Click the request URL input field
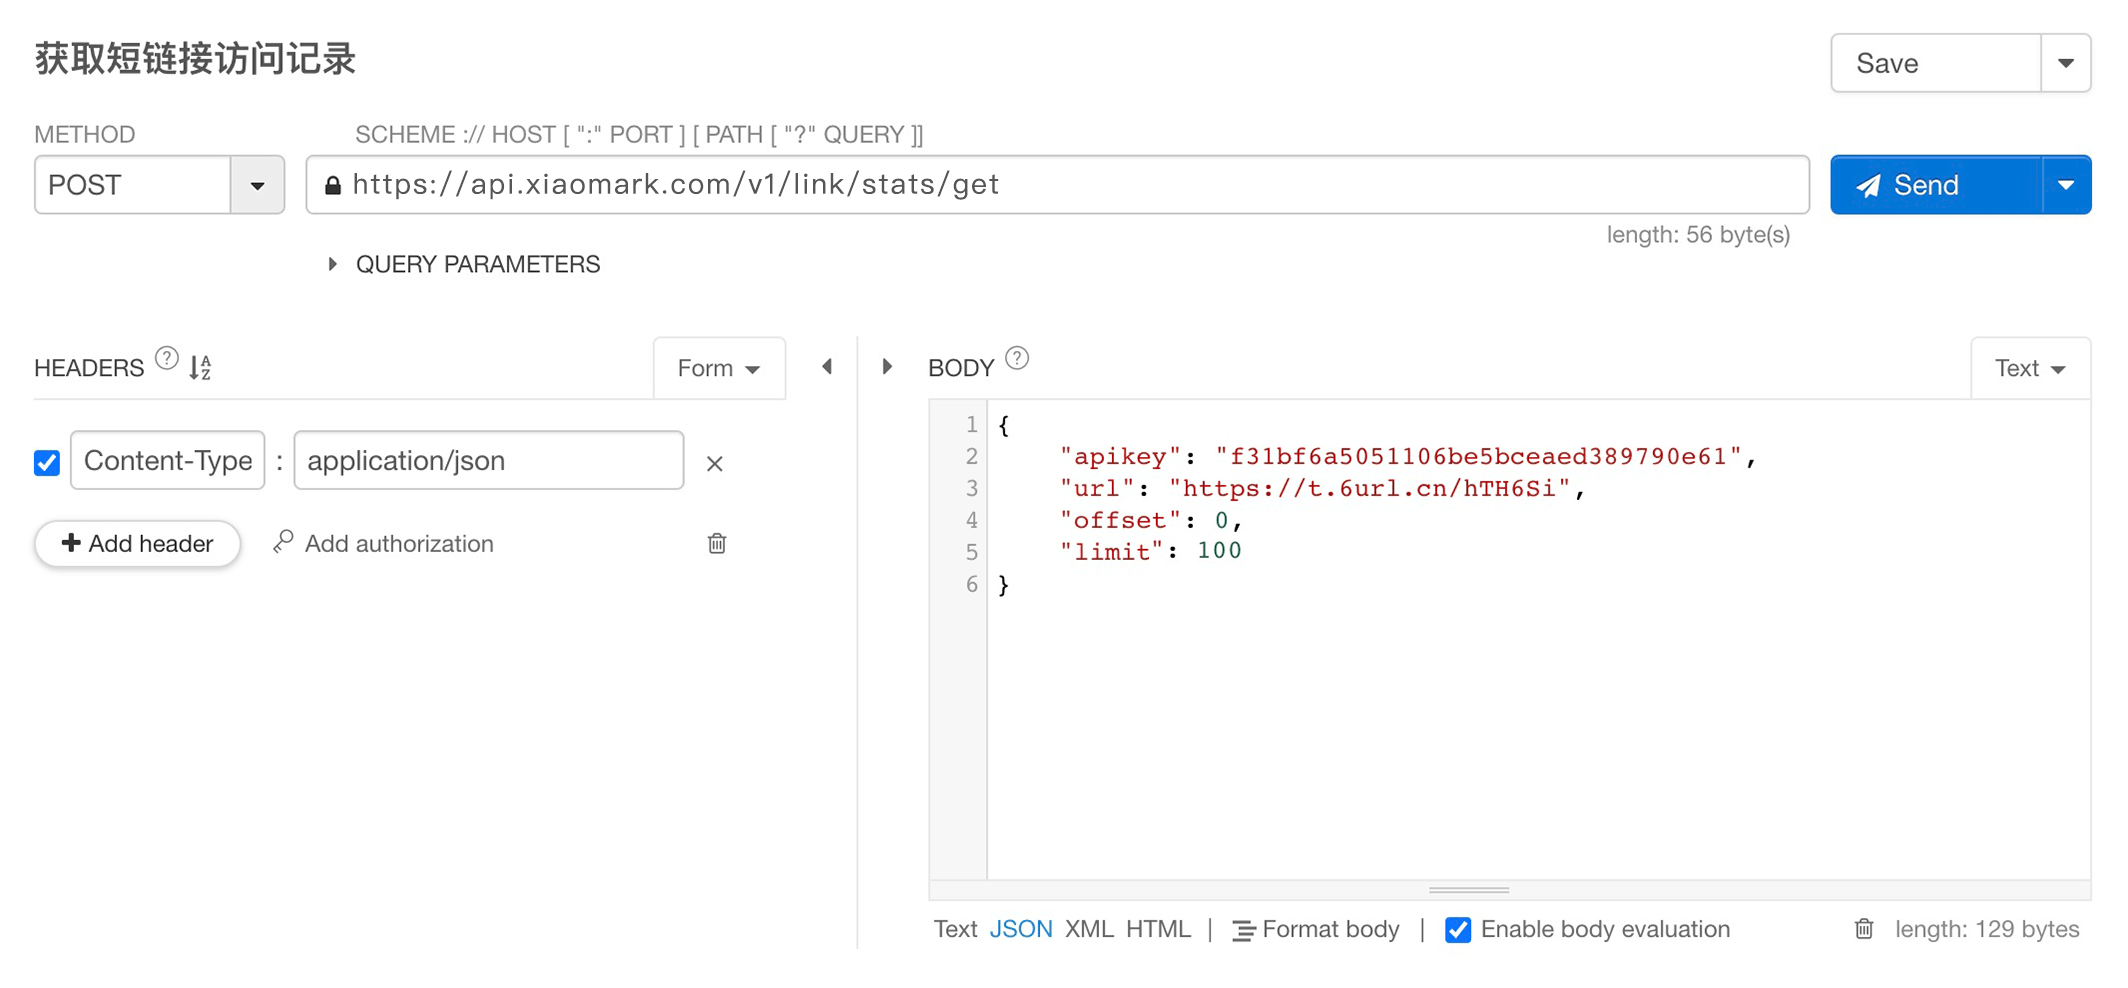This screenshot has width=2128, height=988. pos(1070,185)
